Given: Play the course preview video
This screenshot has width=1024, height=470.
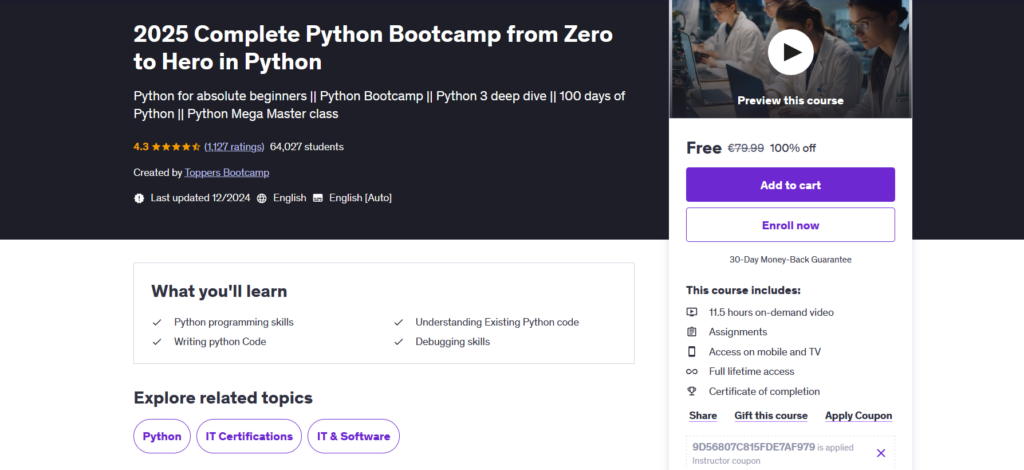Looking at the screenshot, I should coord(790,51).
